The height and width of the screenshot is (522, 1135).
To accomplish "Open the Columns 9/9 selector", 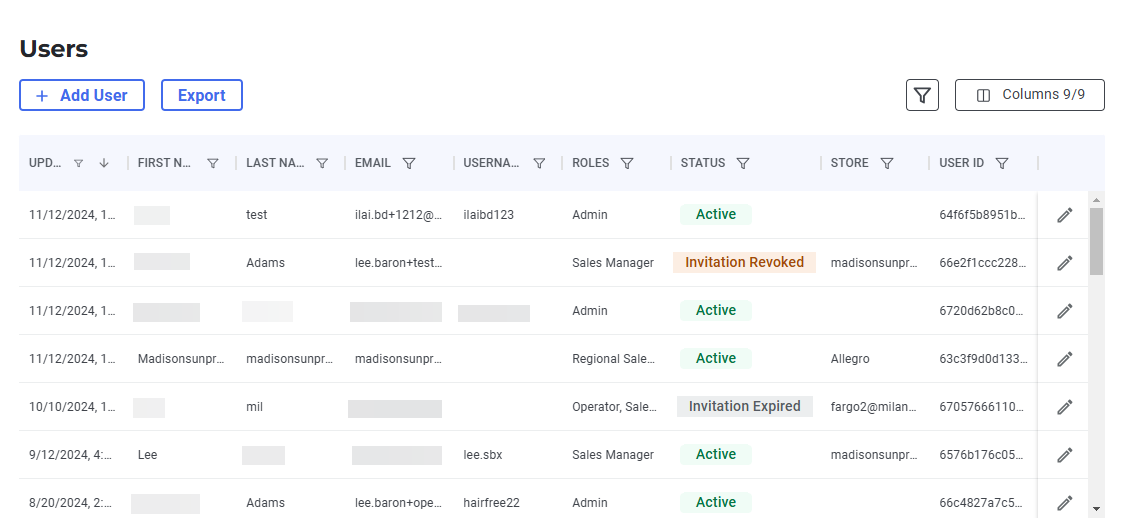I will (x=1030, y=95).
